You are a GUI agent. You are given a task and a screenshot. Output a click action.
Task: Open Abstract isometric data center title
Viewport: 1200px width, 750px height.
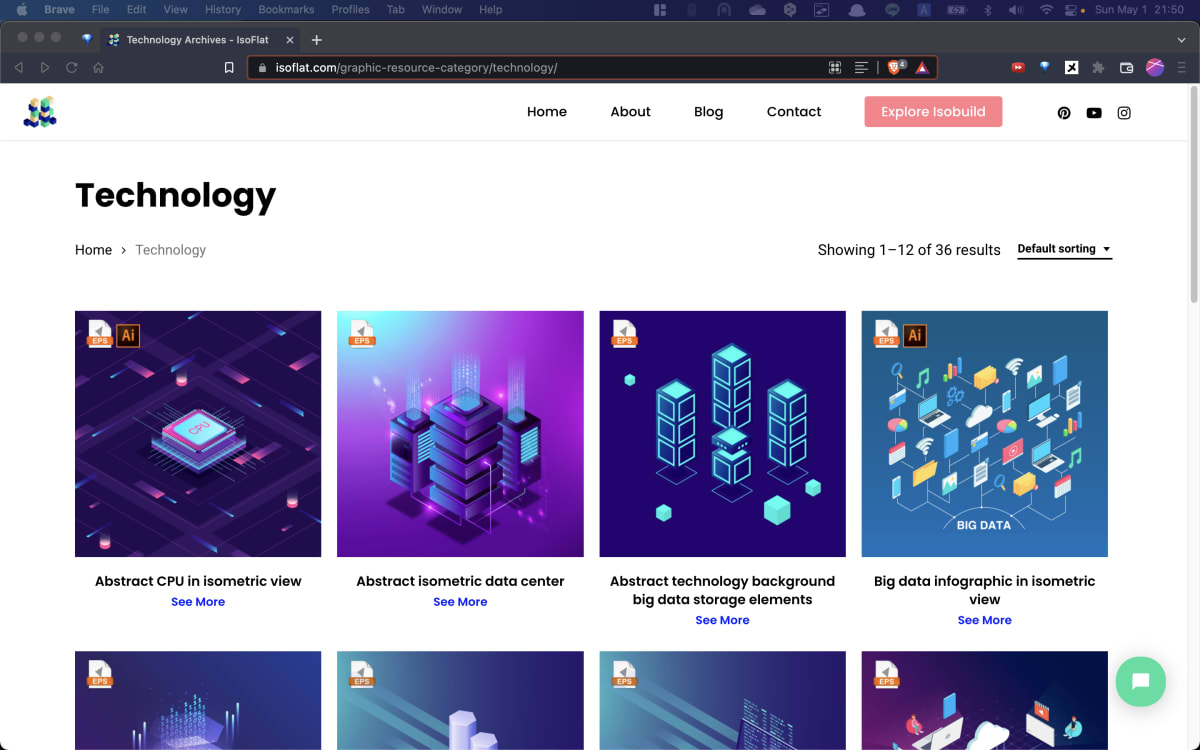point(460,581)
